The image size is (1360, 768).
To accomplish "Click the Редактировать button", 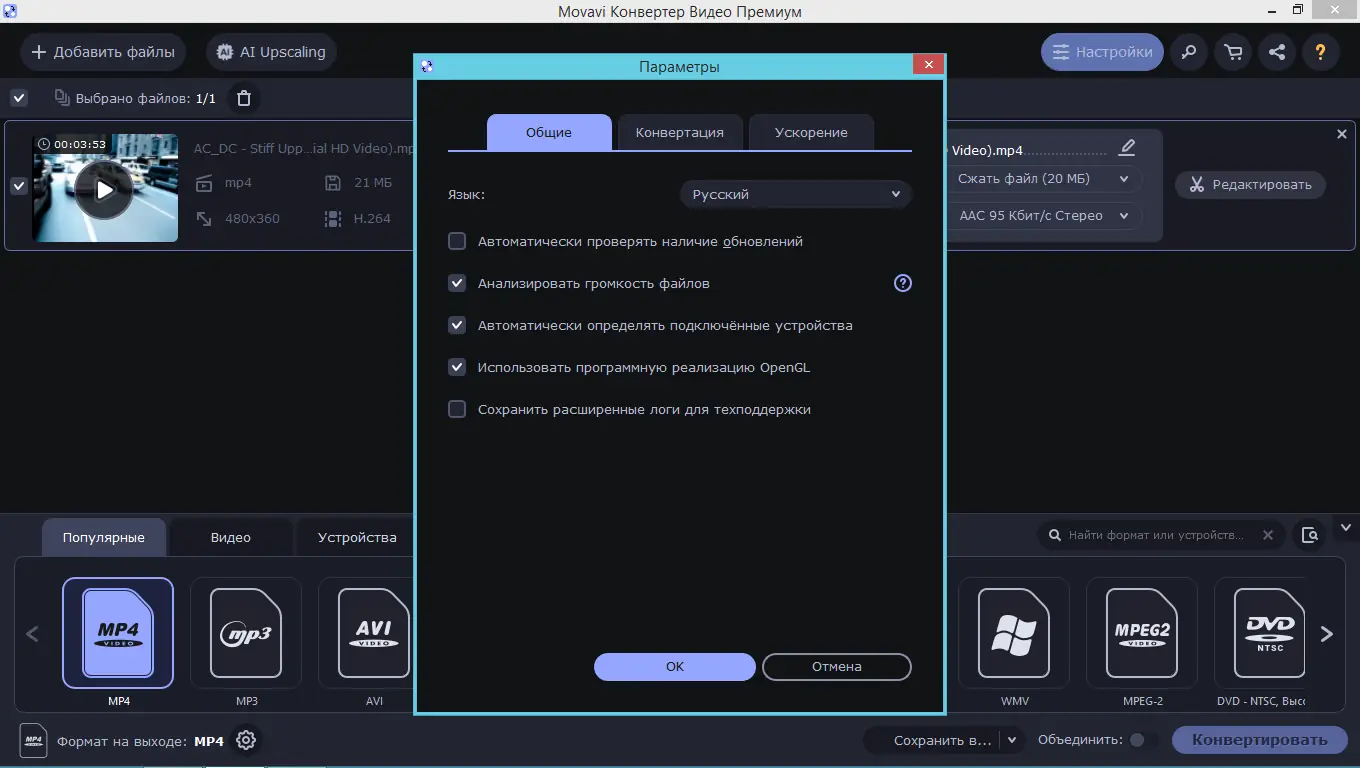I will click(1250, 185).
